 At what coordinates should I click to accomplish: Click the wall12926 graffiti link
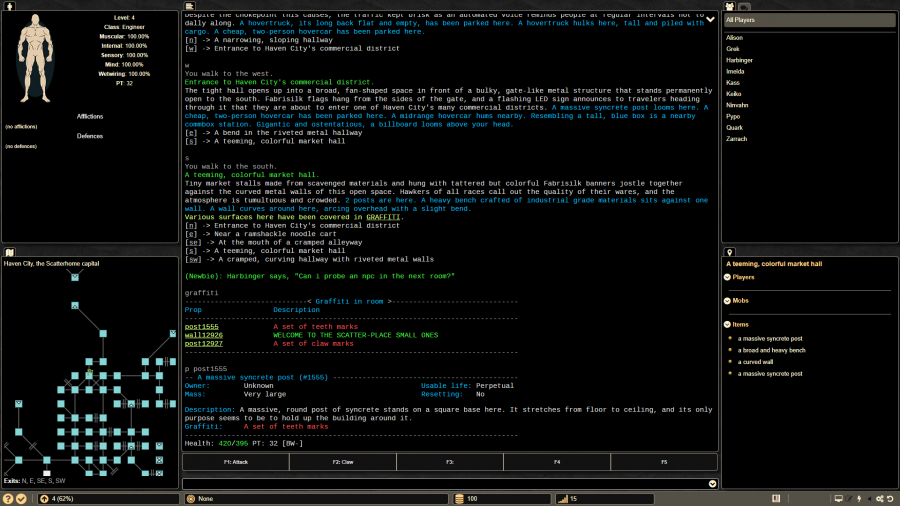click(x=204, y=335)
